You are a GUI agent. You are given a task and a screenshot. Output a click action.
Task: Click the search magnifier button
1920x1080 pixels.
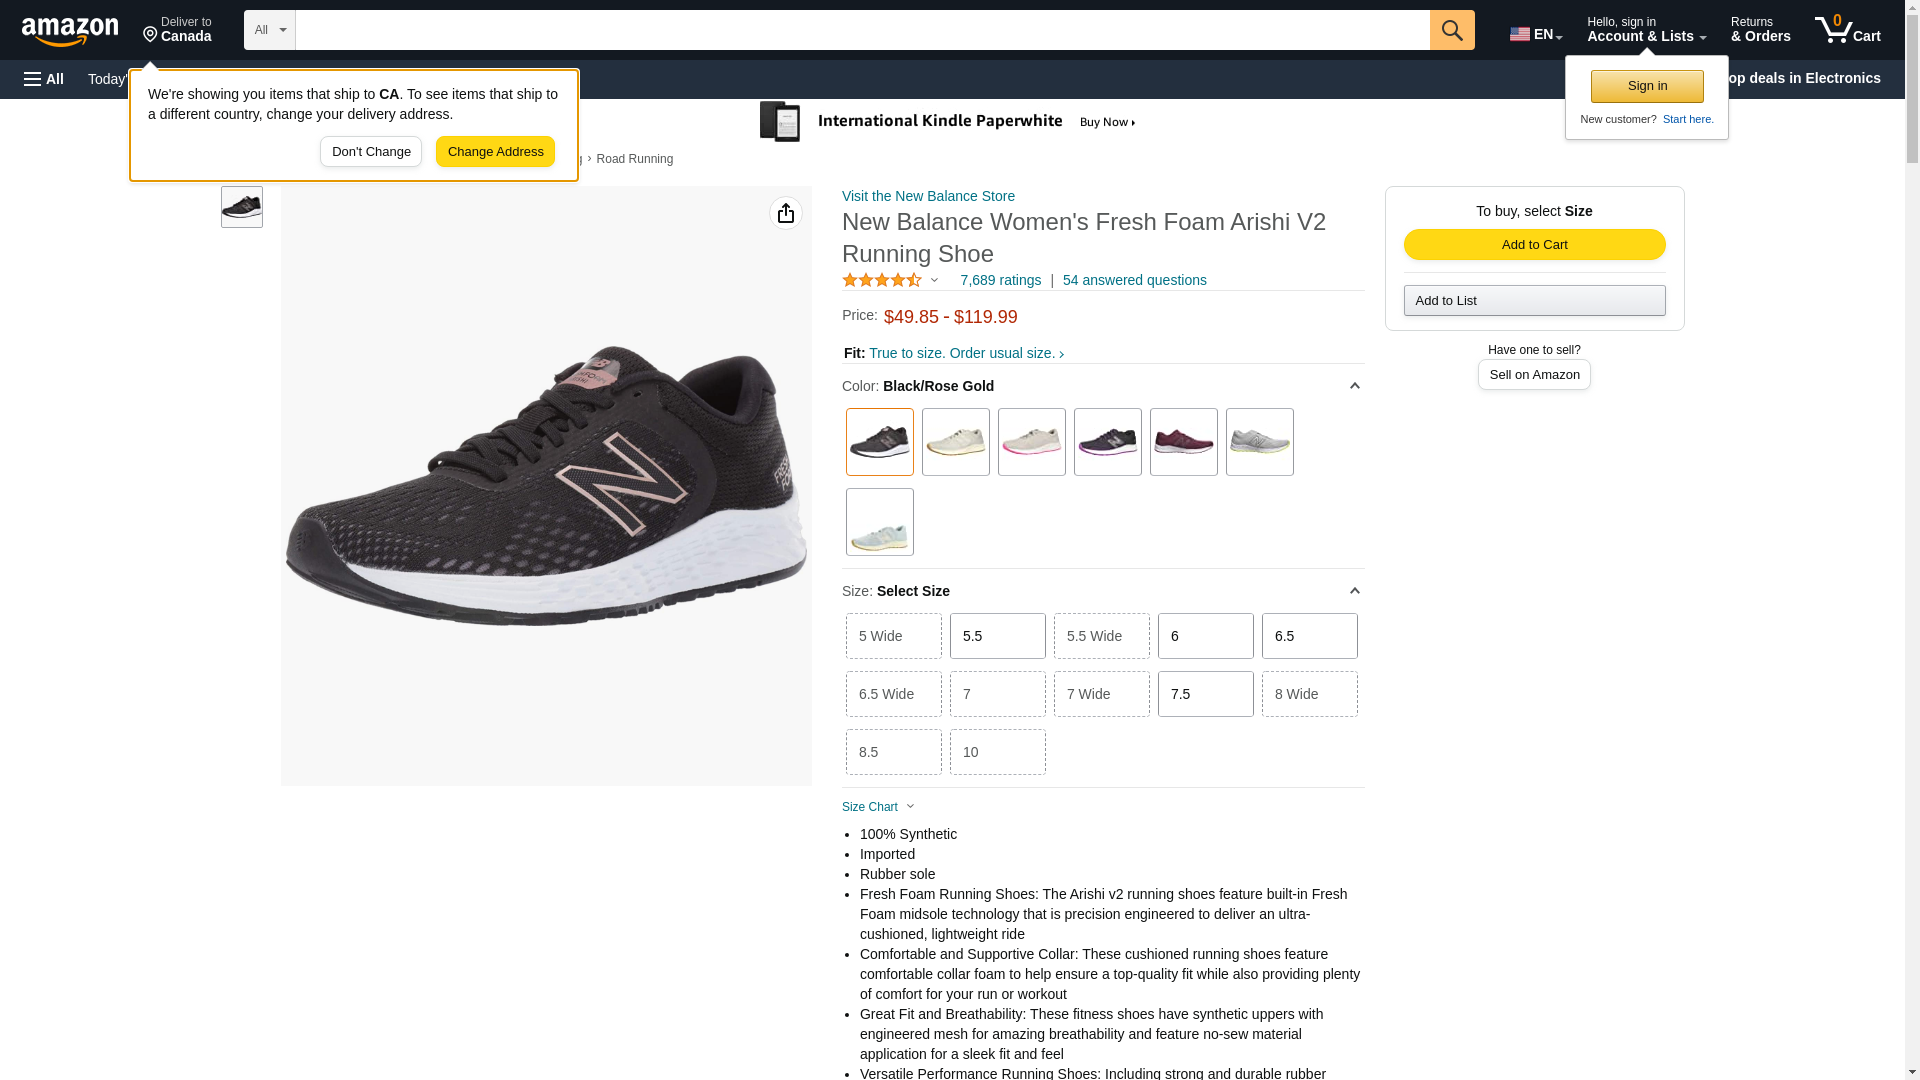coord(1452,30)
